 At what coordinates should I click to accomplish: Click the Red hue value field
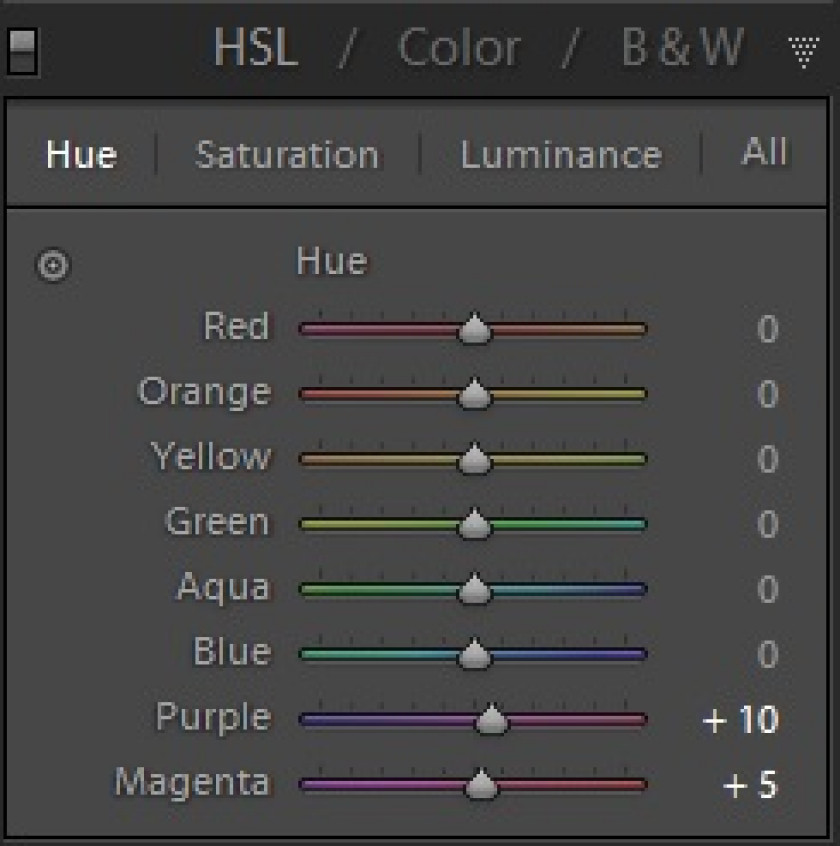(768, 329)
